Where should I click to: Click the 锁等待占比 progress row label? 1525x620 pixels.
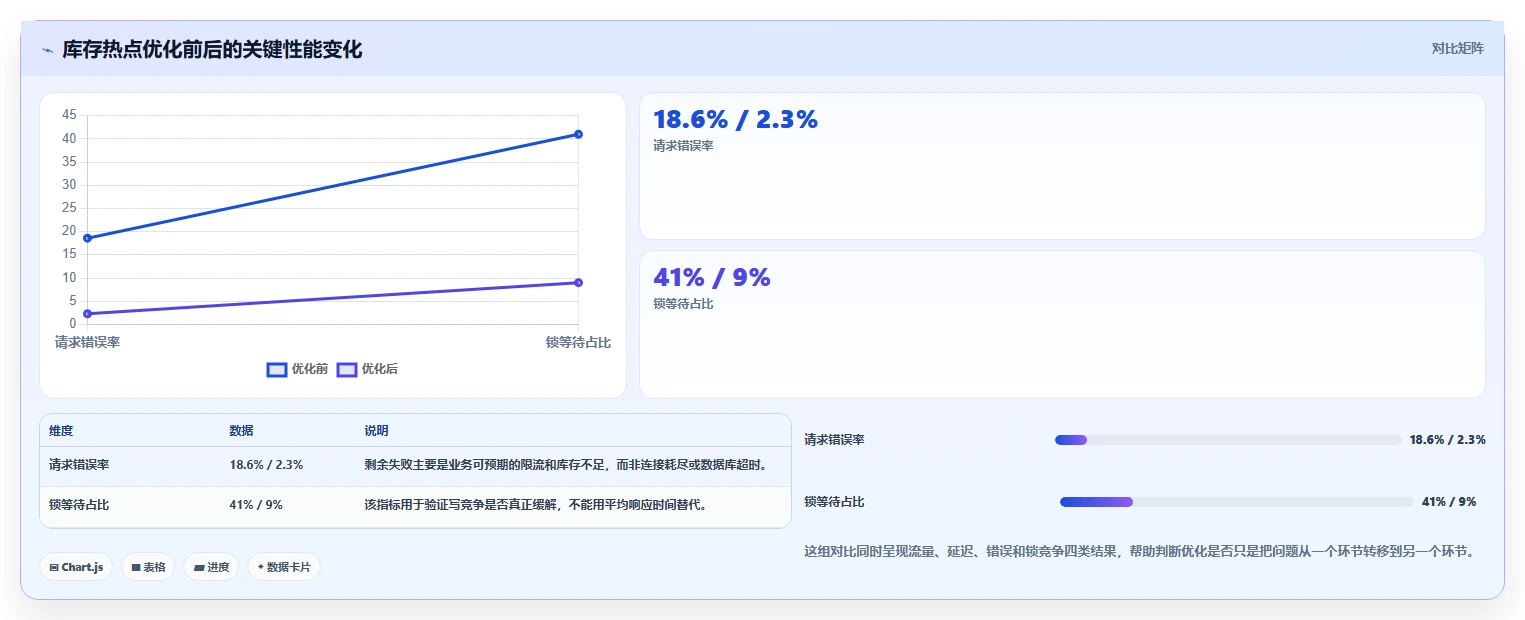pyautogui.click(x=834, y=502)
